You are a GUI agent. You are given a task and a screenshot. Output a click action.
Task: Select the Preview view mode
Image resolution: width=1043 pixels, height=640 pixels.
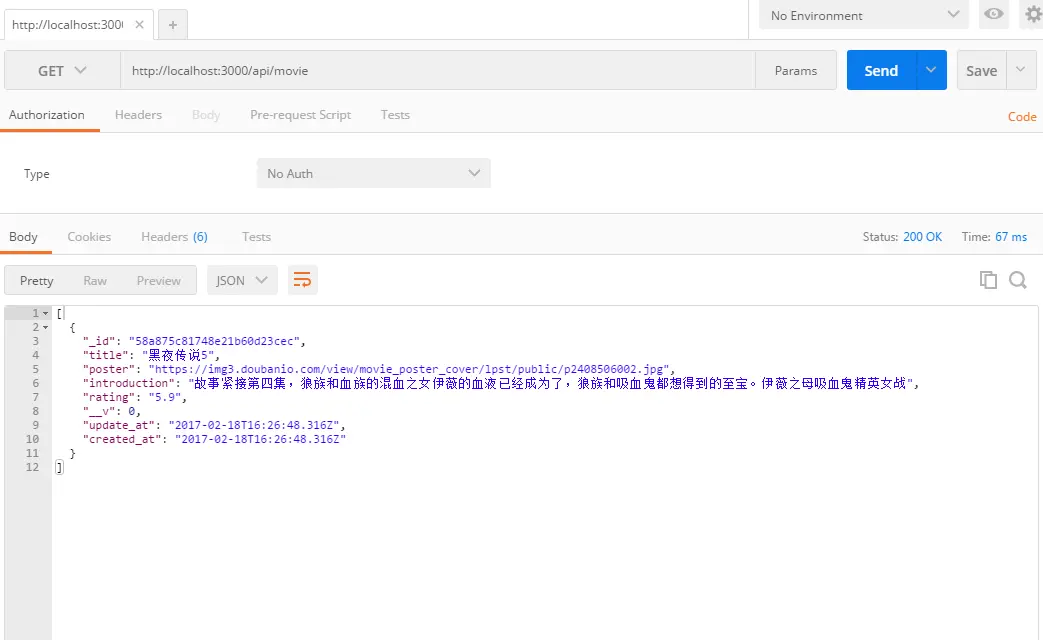(158, 280)
